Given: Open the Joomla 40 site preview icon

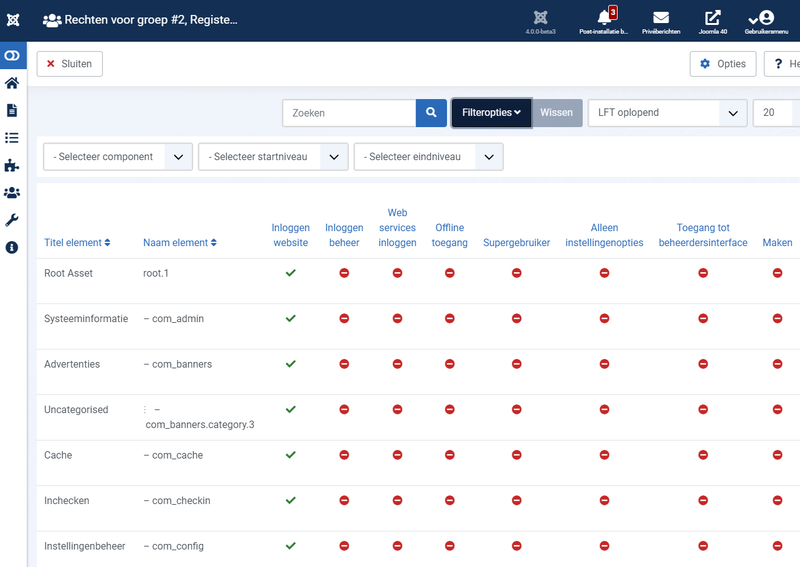Looking at the screenshot, I should (713, 21).
